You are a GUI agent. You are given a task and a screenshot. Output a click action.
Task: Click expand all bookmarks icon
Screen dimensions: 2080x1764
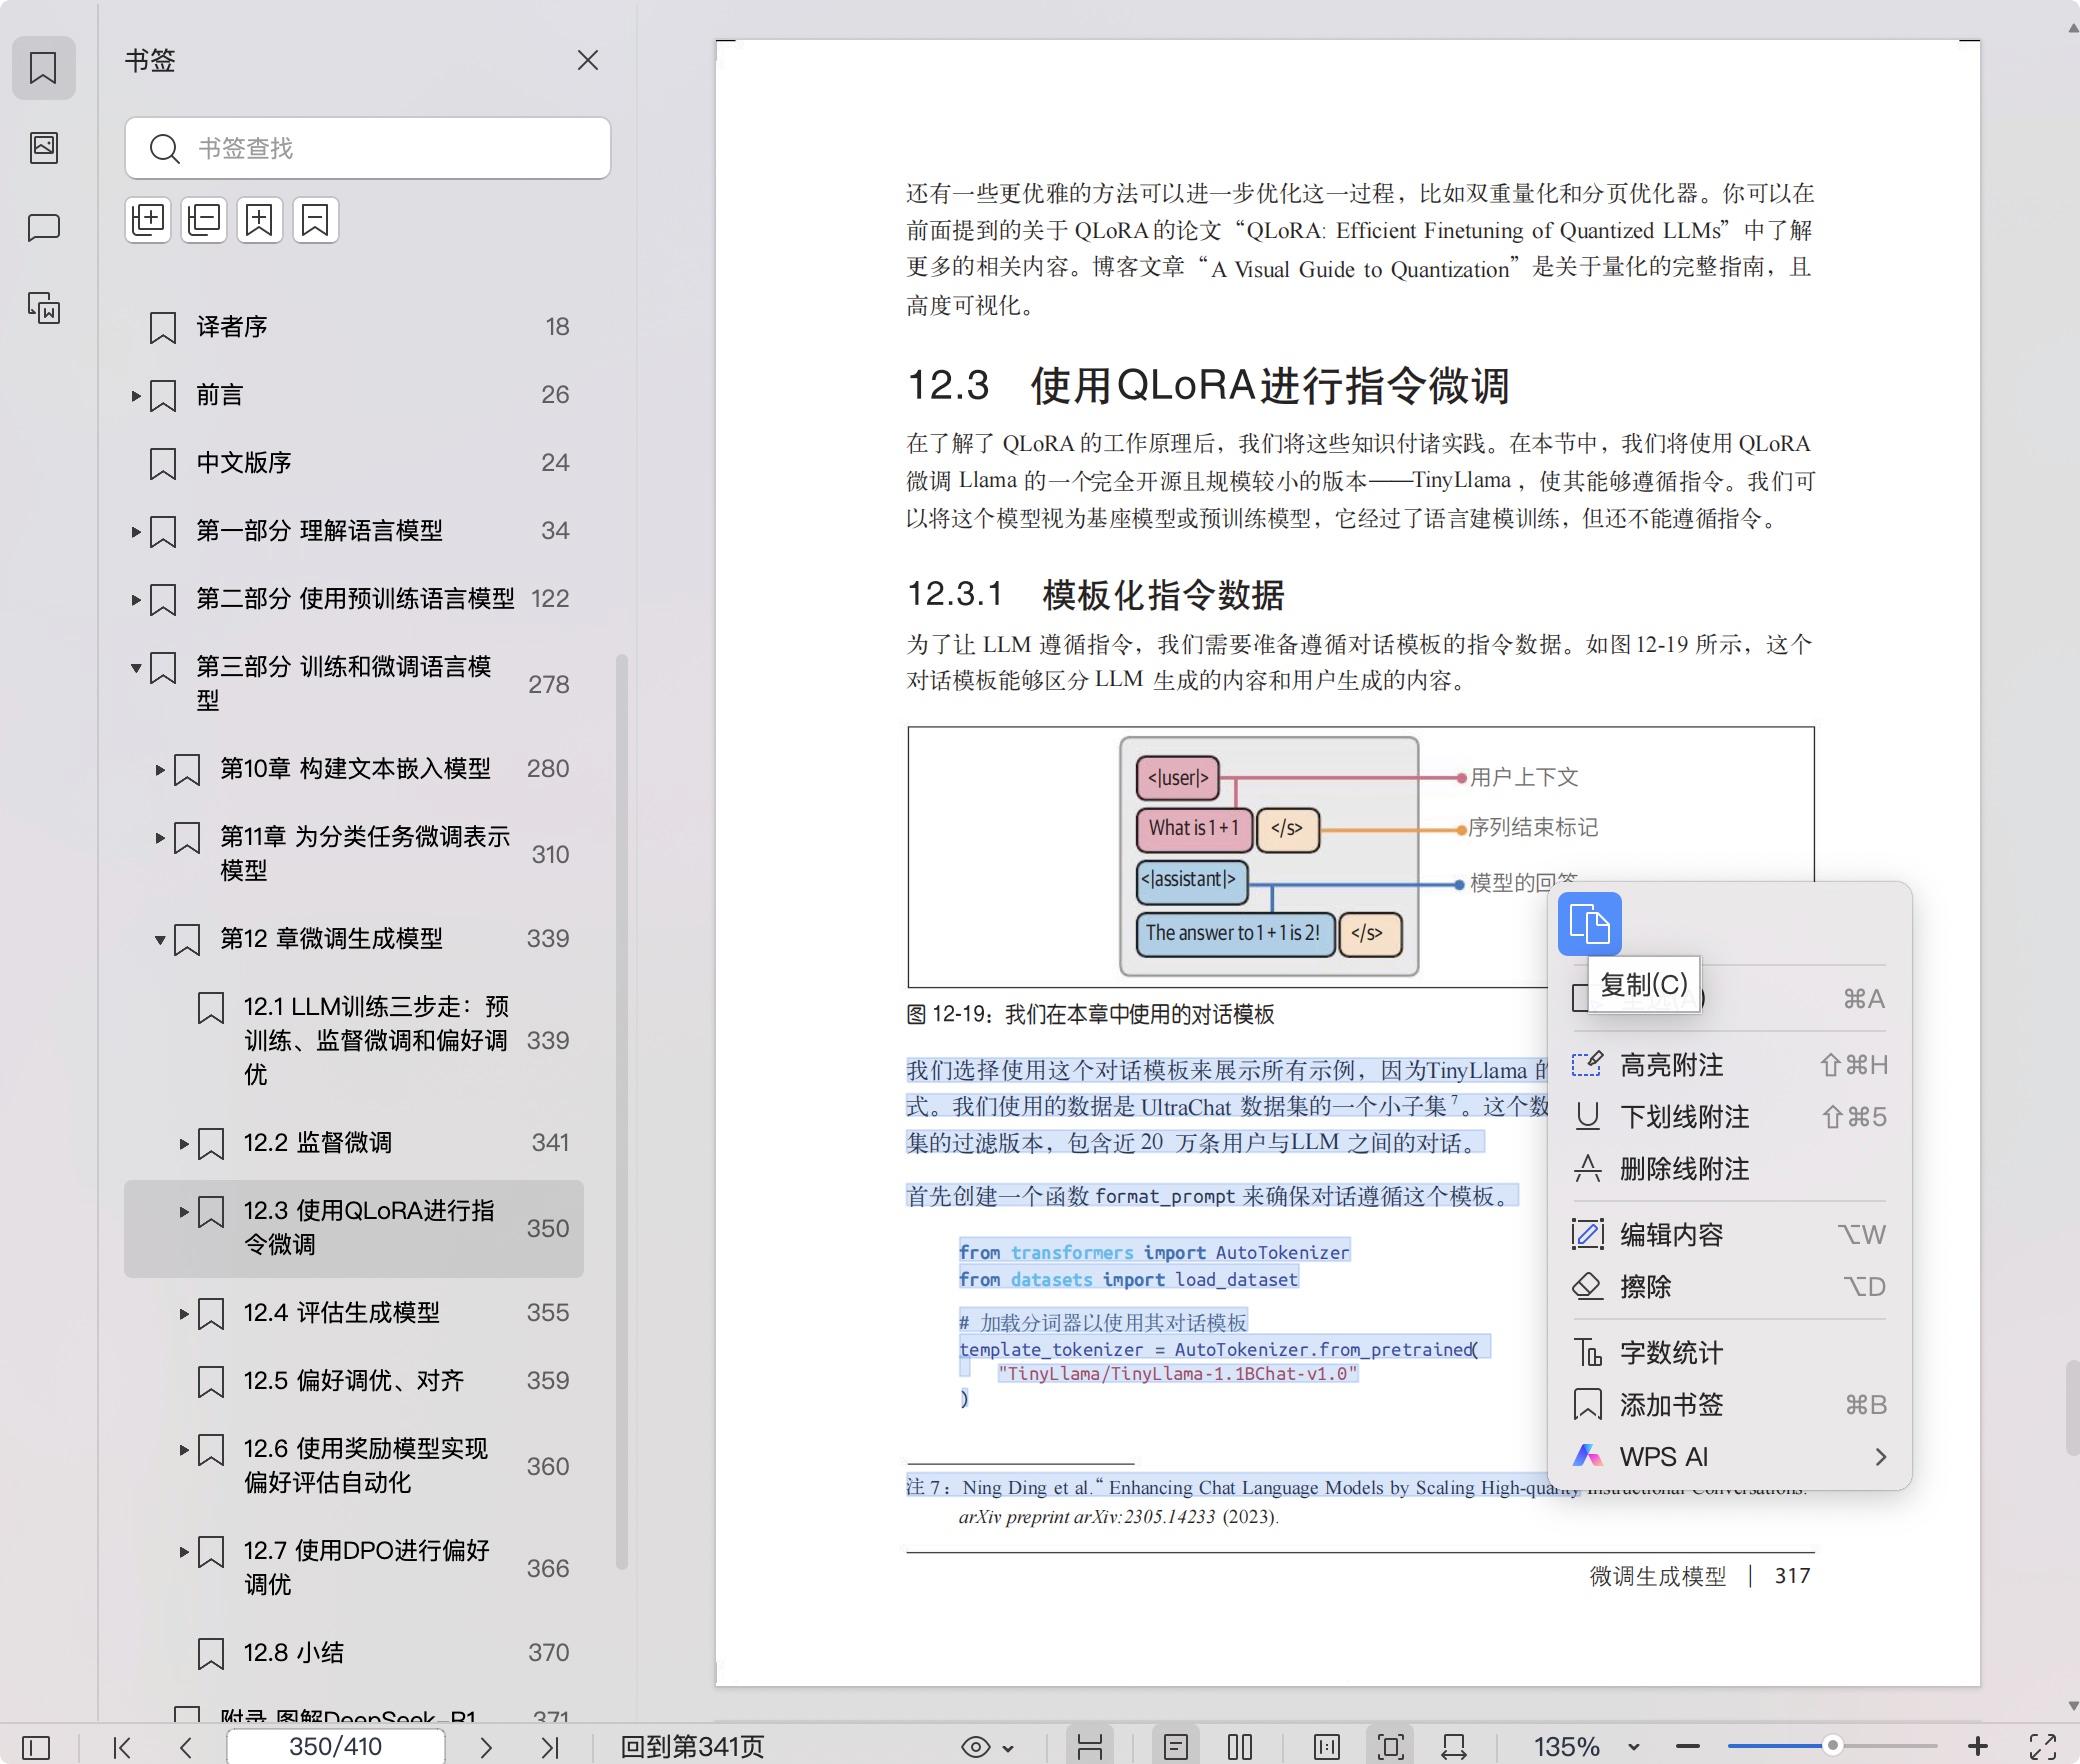pos(148,220)
